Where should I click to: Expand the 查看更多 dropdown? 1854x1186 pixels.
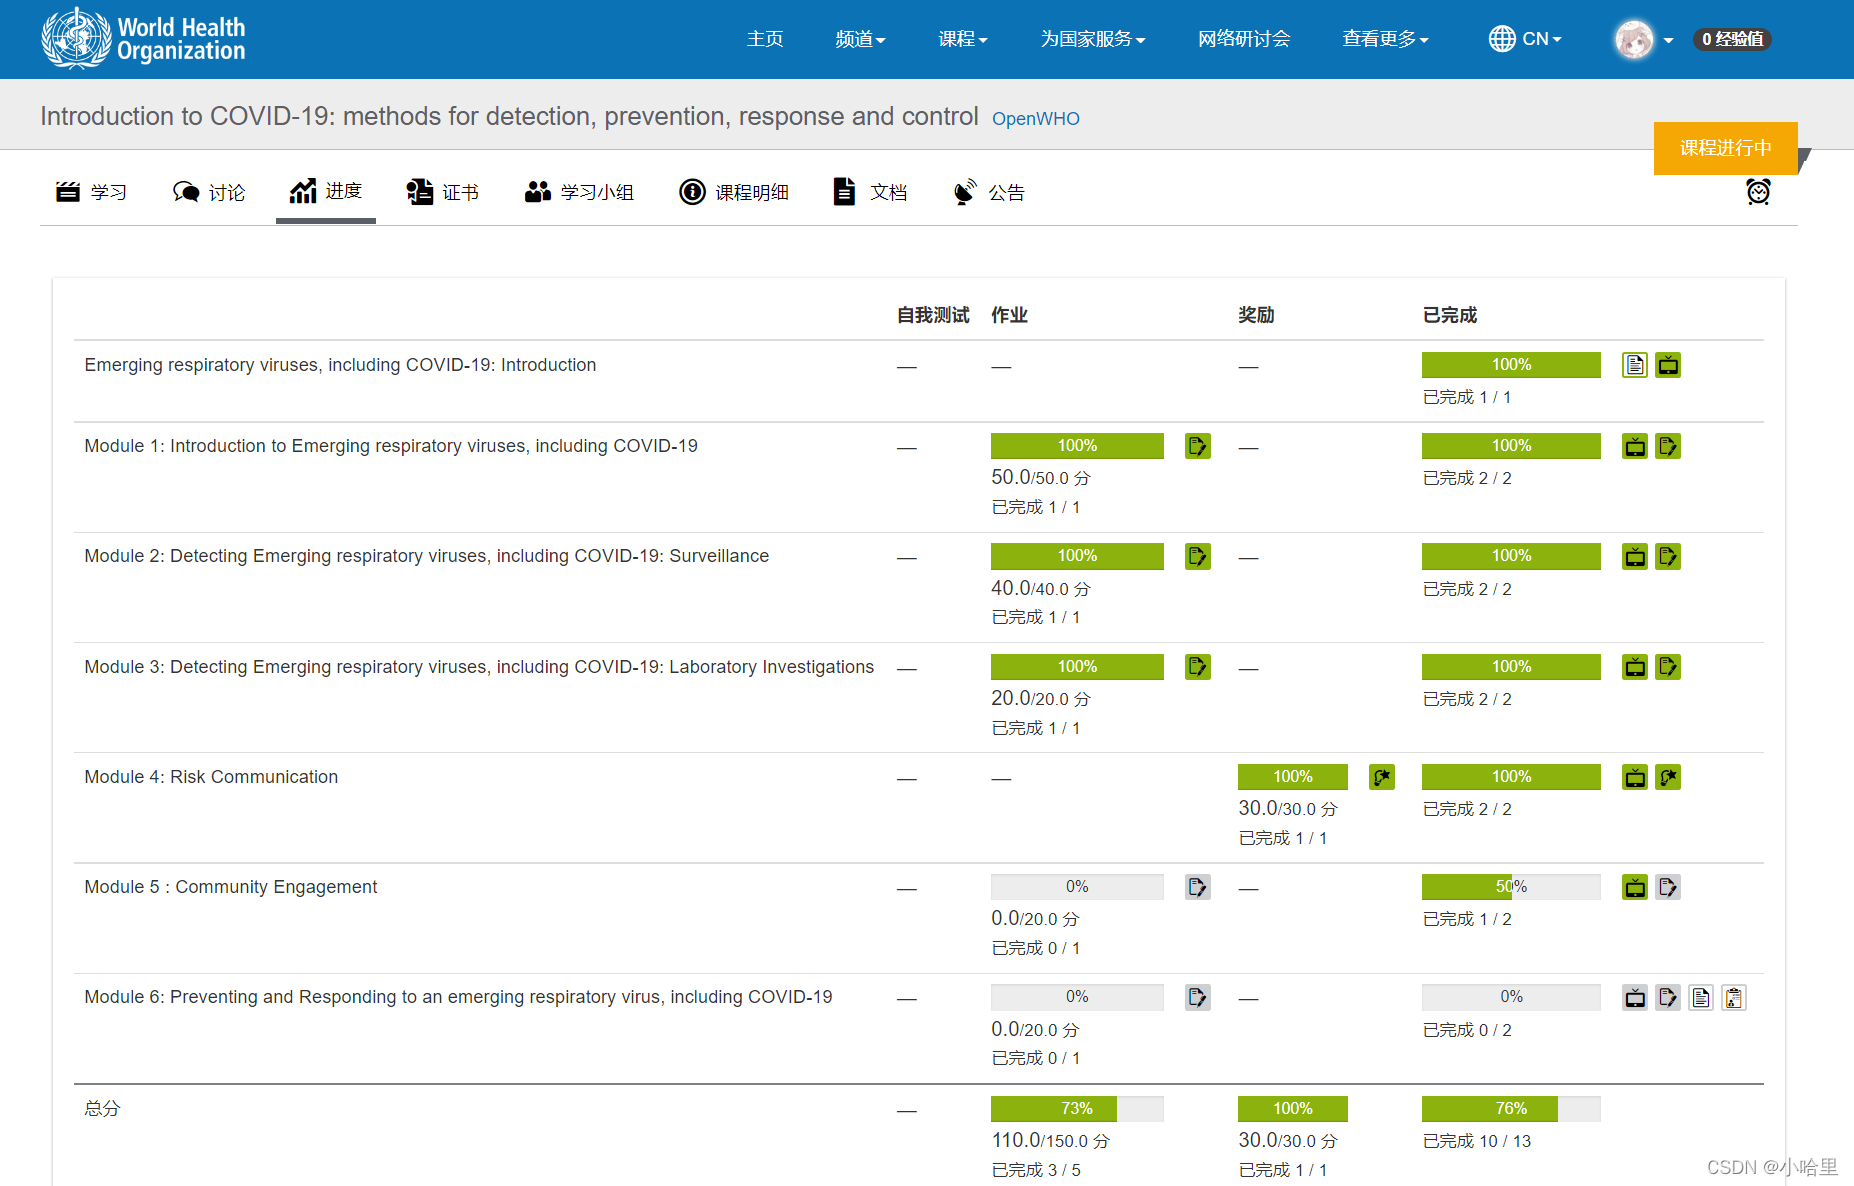coord(1385,38)
